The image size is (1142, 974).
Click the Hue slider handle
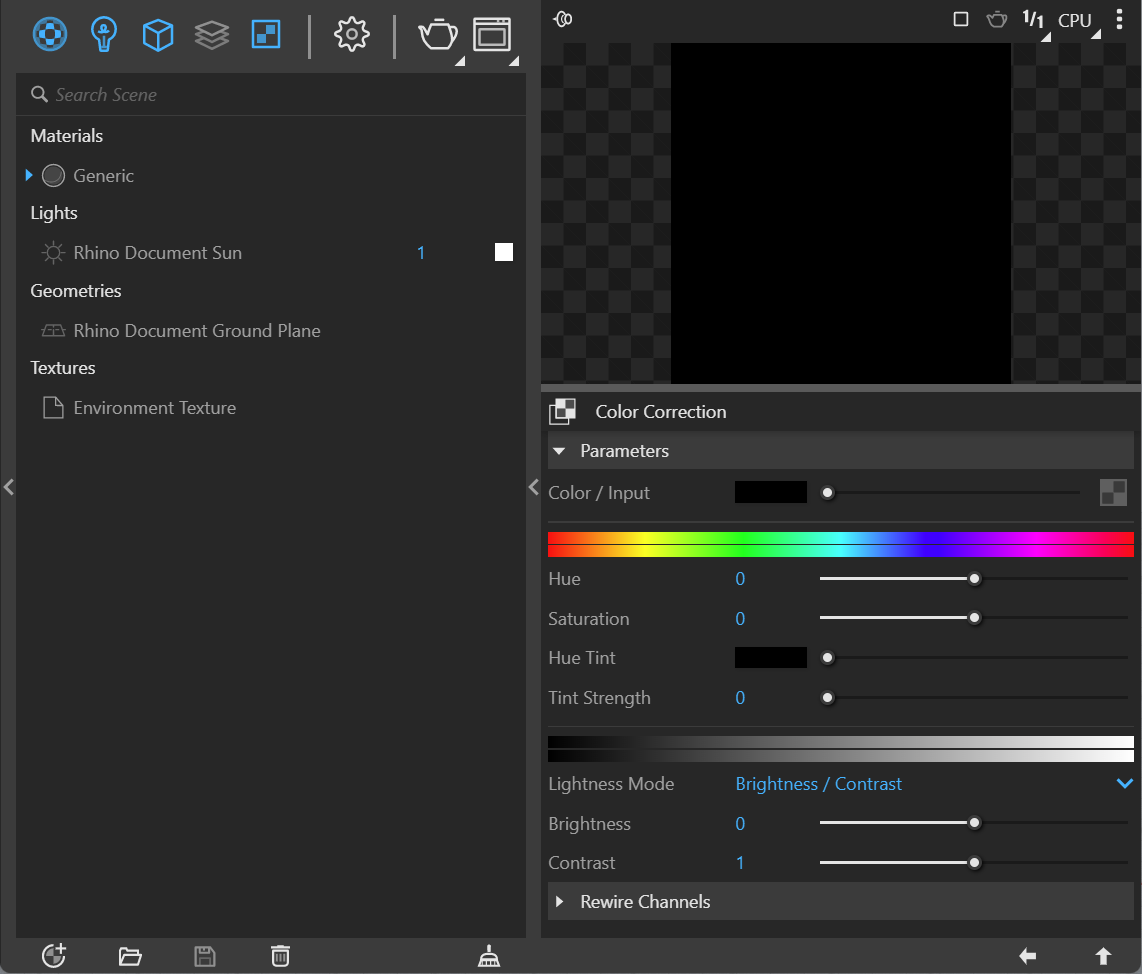974,579
